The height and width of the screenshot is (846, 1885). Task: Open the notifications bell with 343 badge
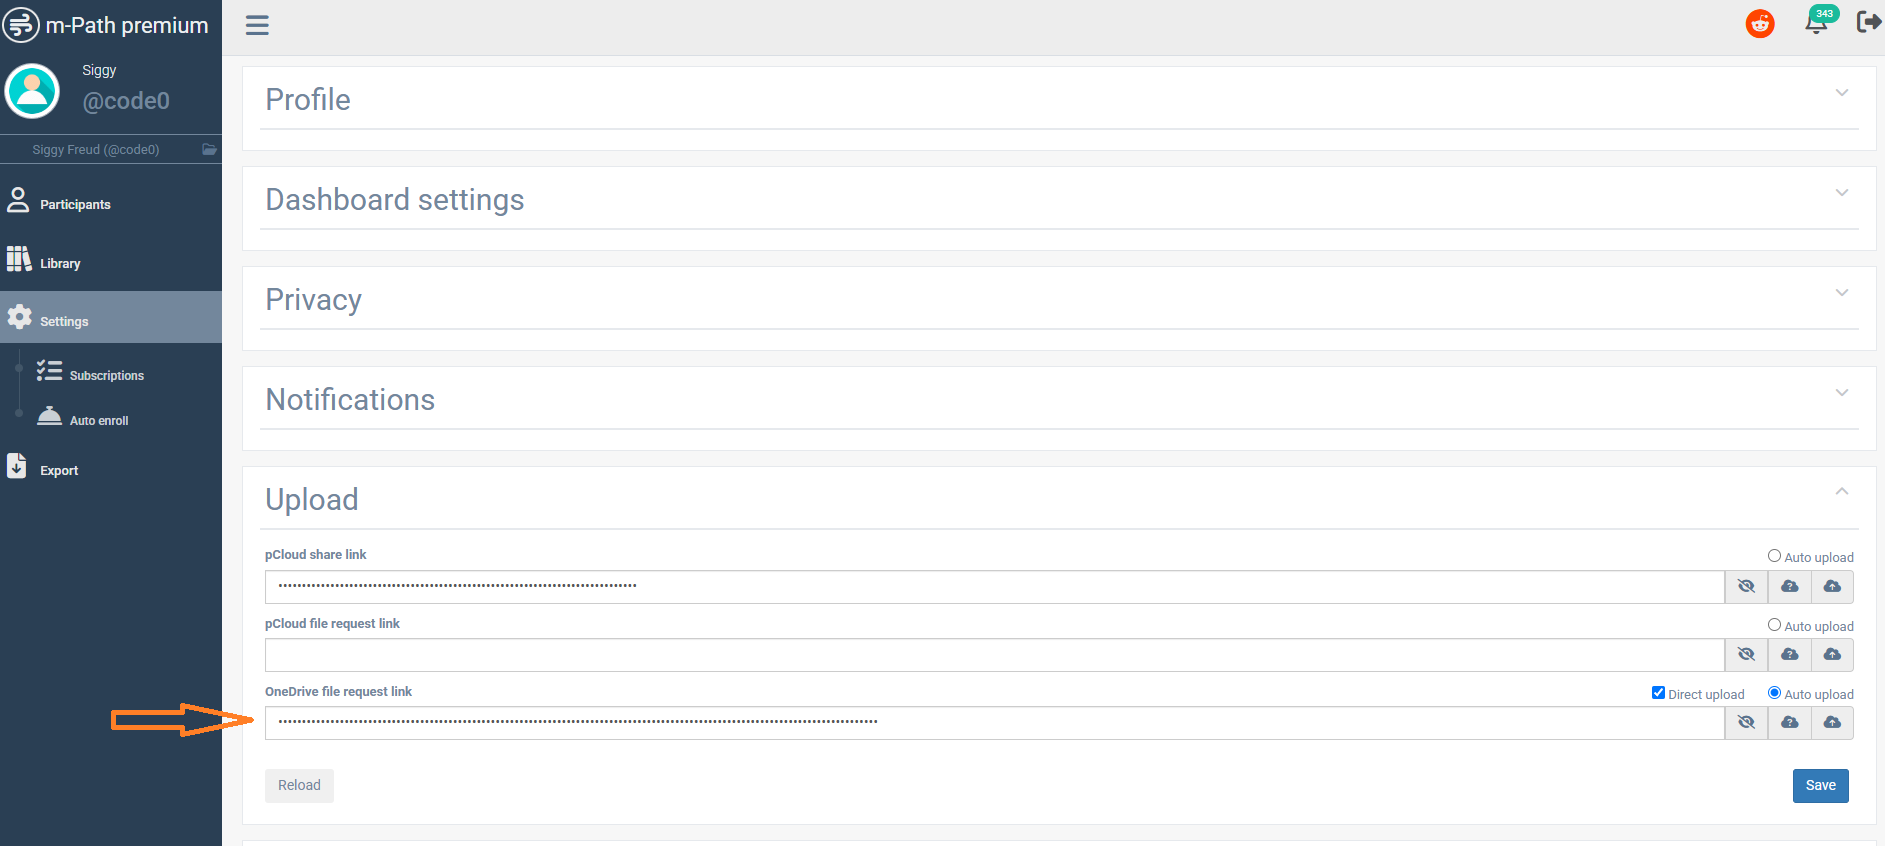(x=1817, y=23)
